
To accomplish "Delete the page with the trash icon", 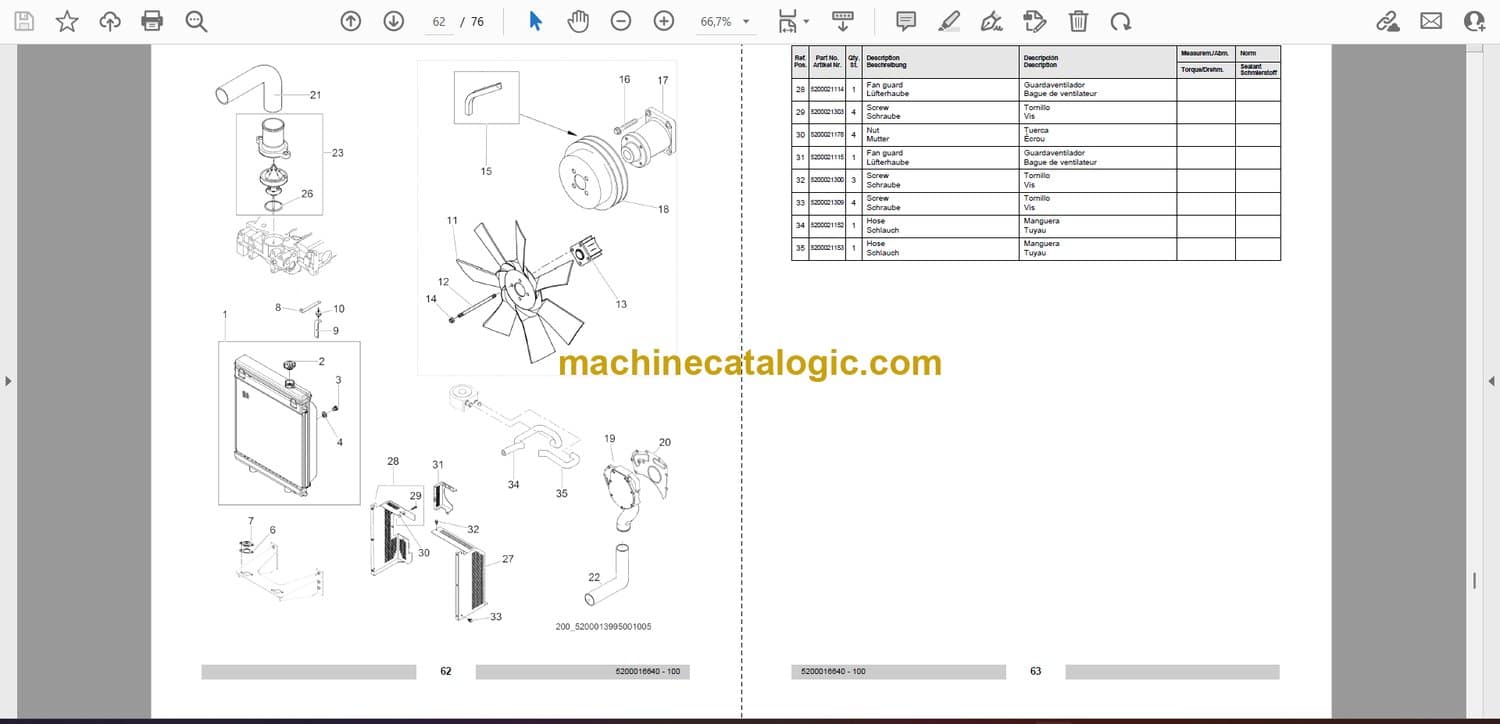I will 1078,21.
